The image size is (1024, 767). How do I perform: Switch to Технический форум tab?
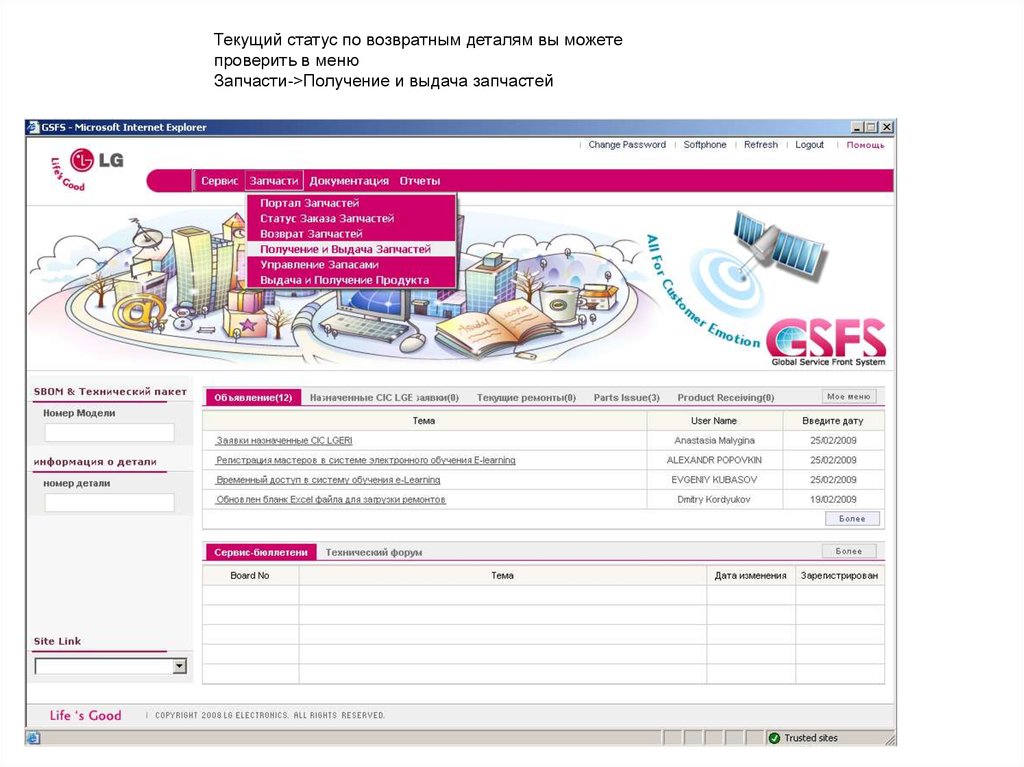point(374,552)
